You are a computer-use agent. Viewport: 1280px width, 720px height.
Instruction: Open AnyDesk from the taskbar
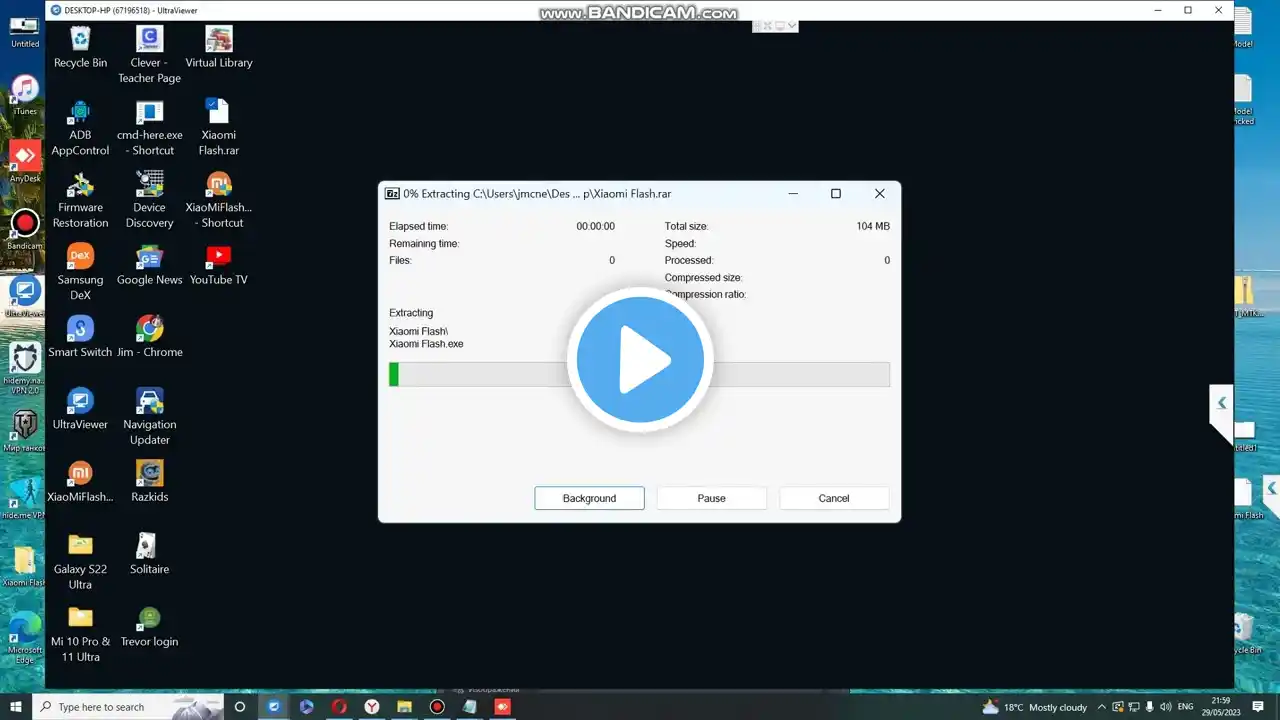click(502, 707)
